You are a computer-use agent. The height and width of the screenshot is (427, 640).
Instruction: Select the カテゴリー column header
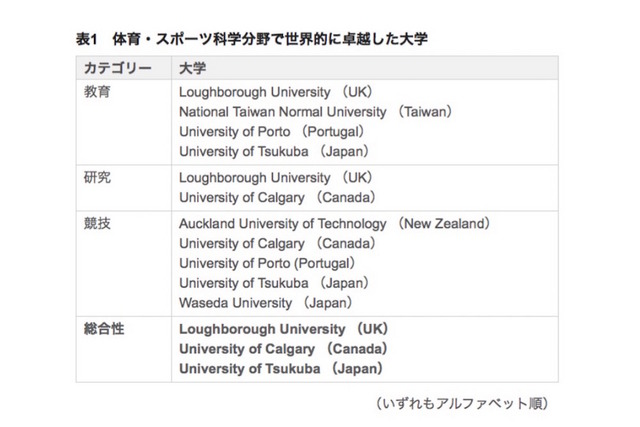[117, 68]
